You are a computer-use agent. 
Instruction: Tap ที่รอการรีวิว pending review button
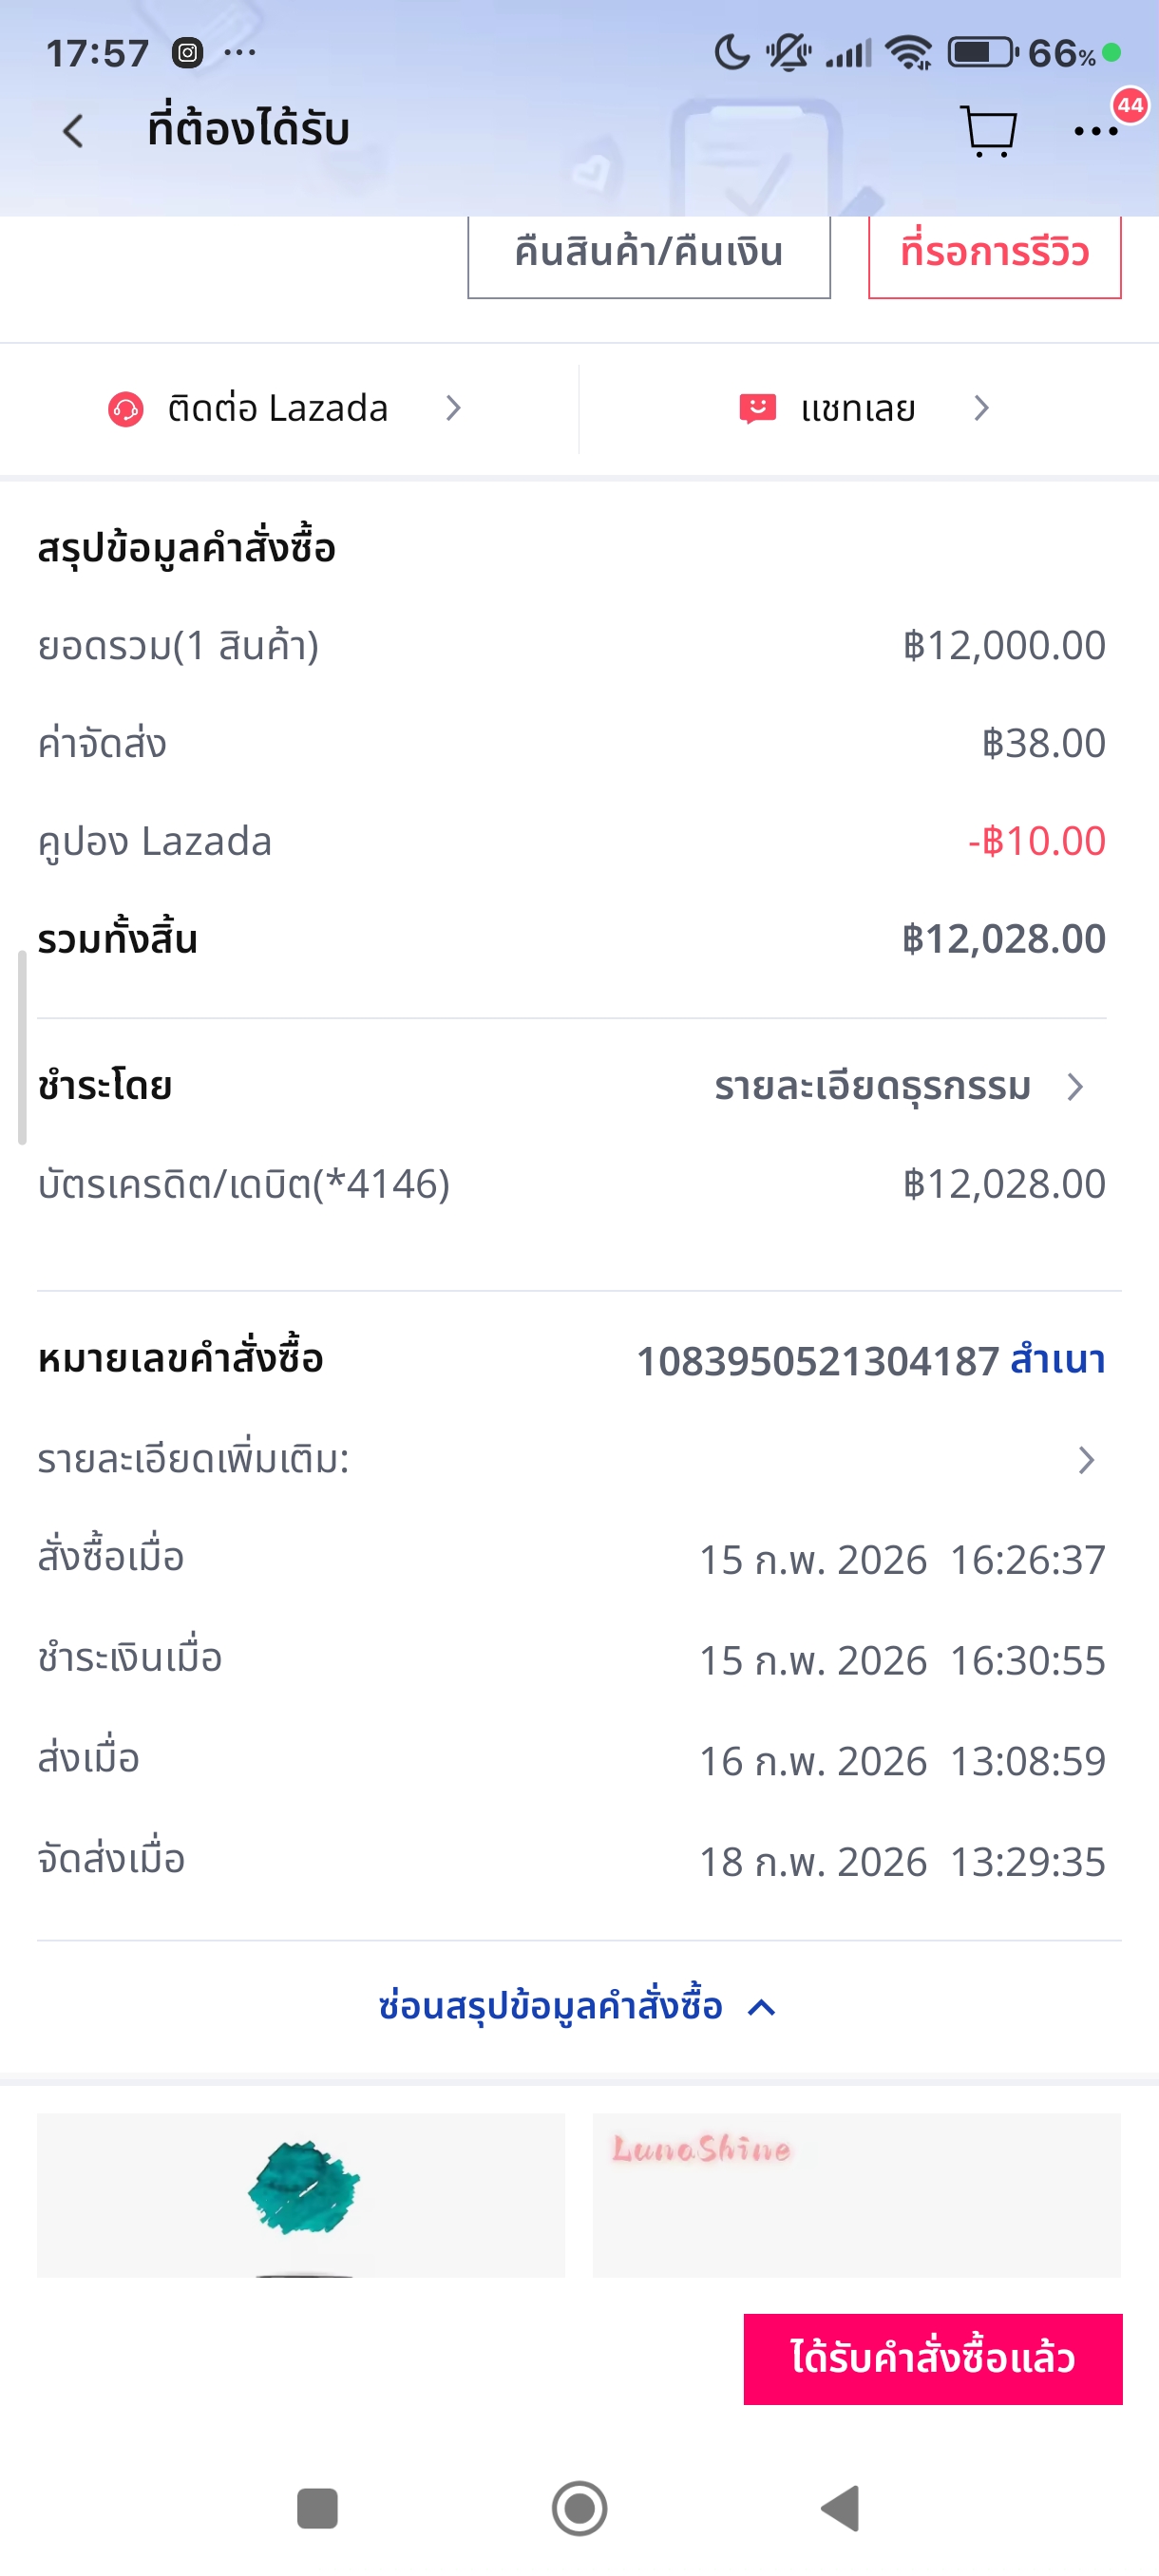tap(994, 254)
